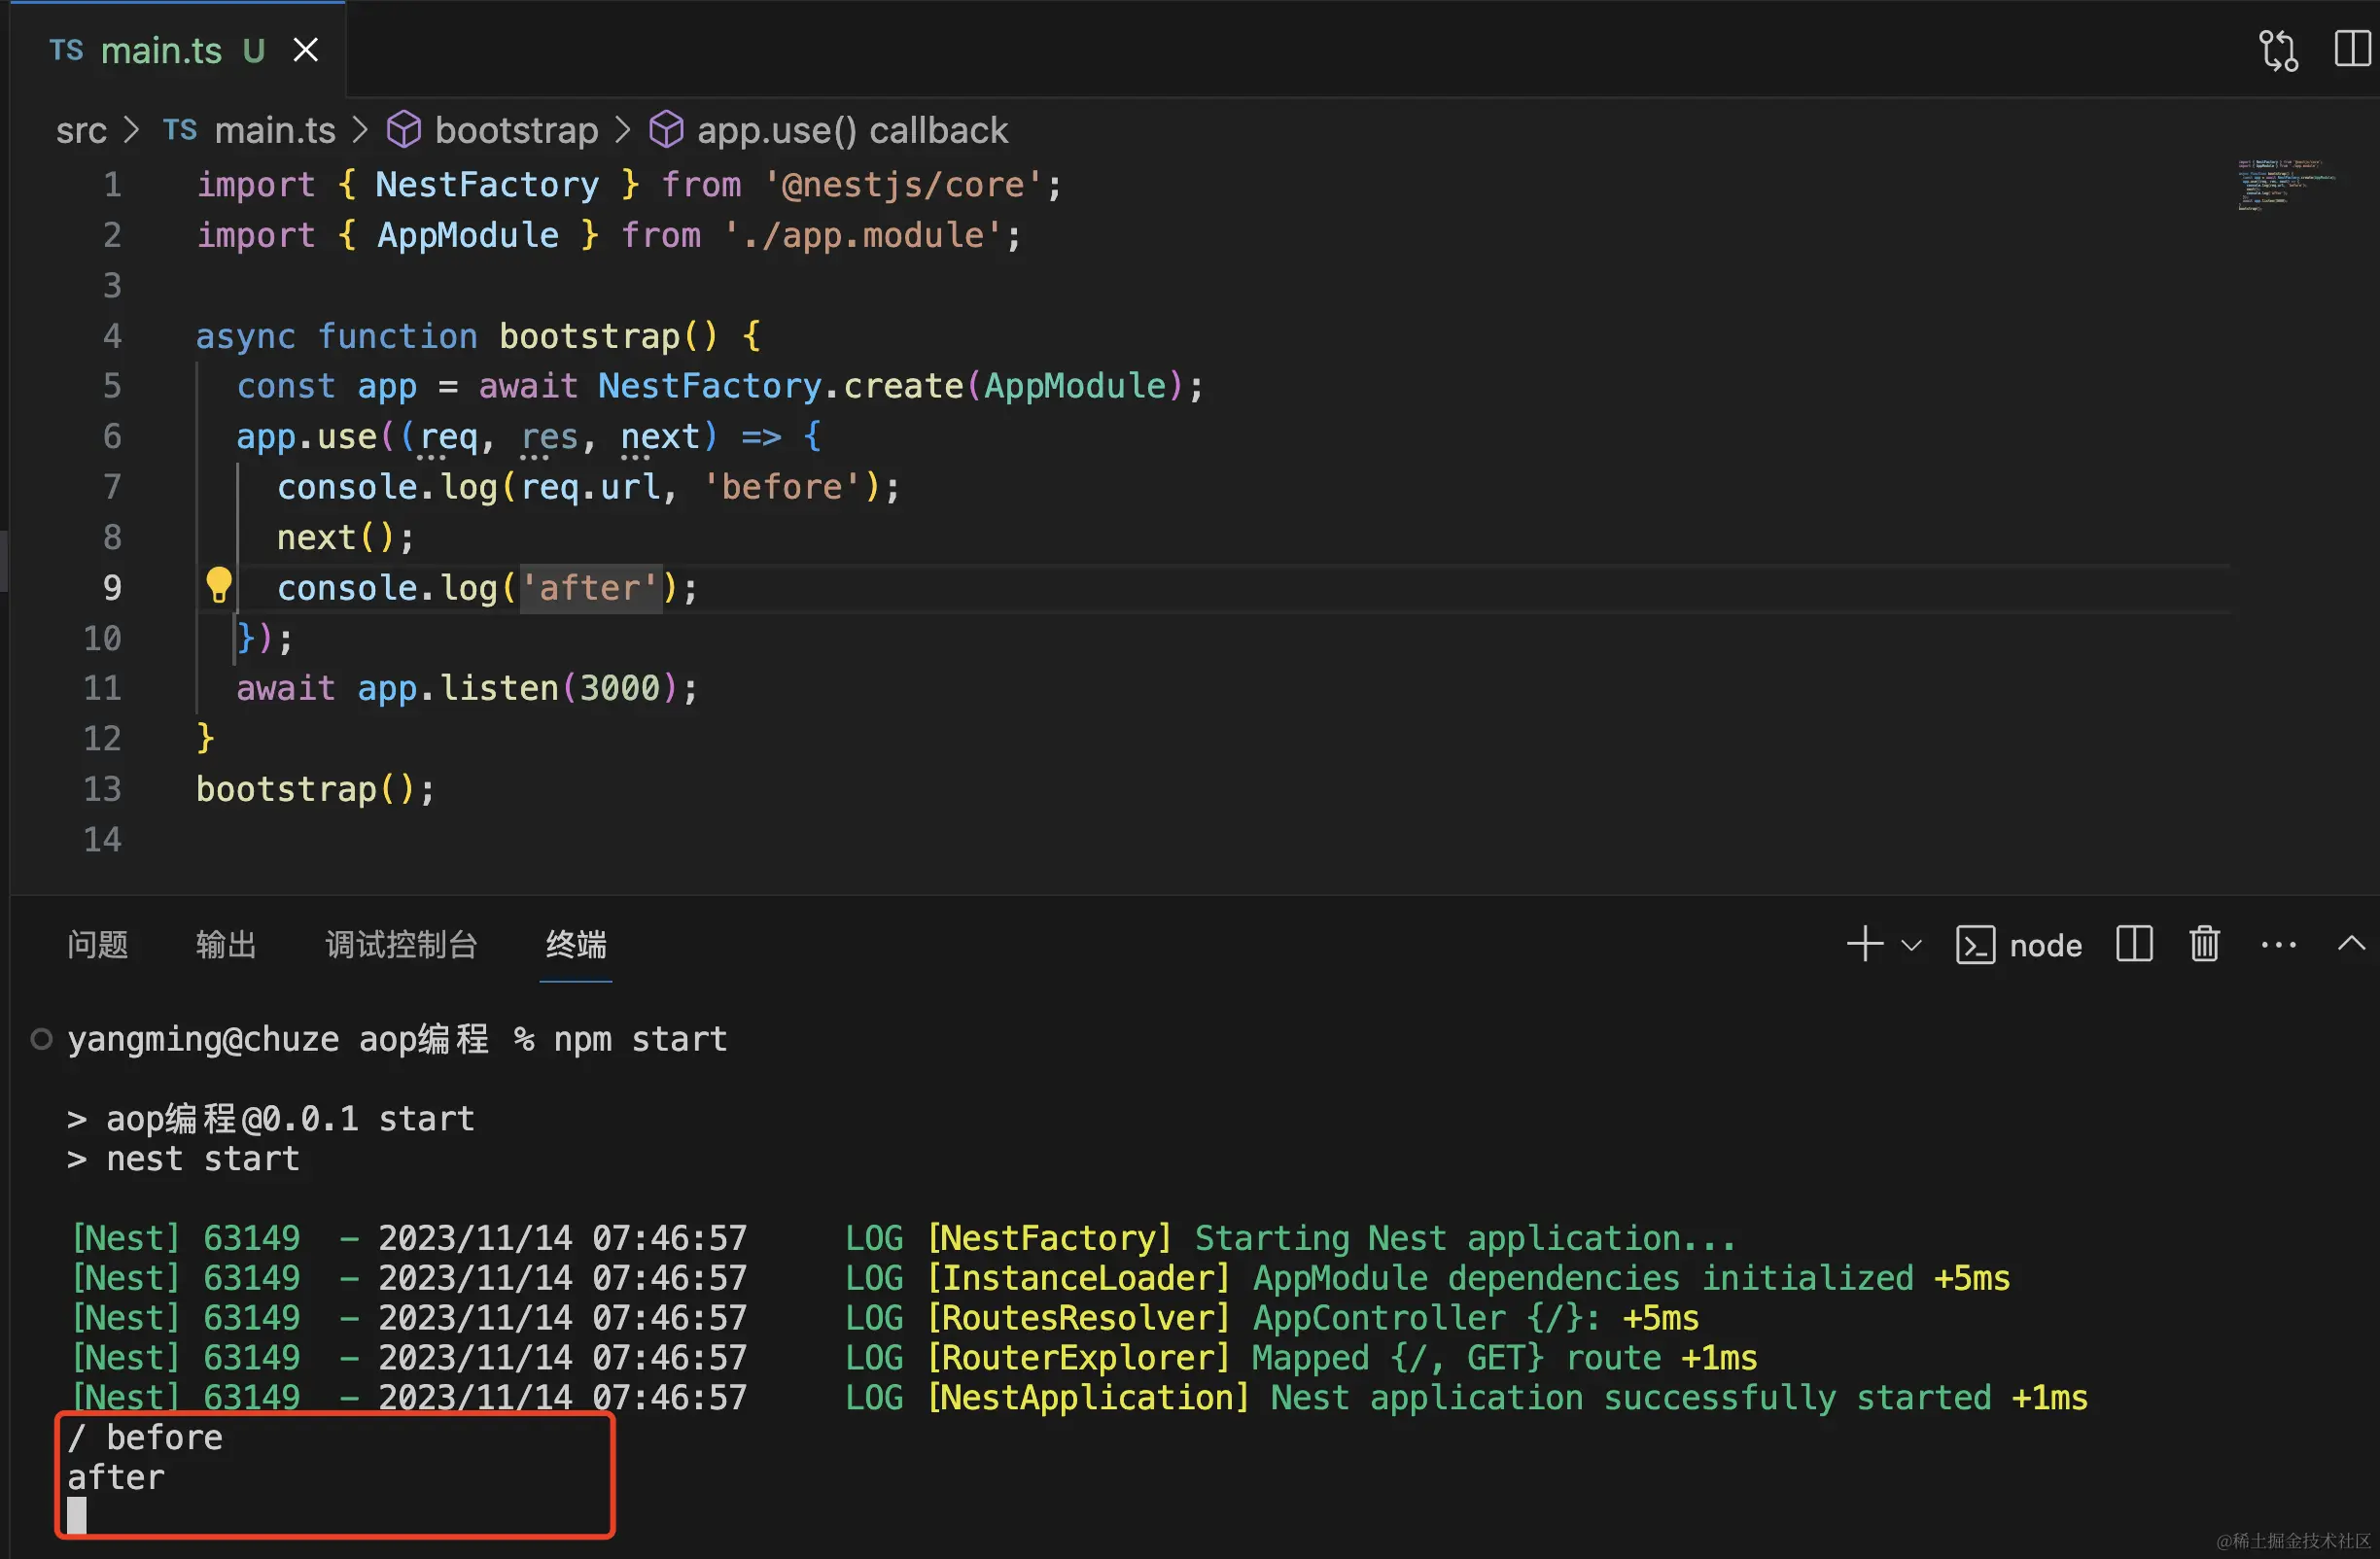Image resolution: width=2380 pixels, height=1559 pixels.
Task: Open source control changes icon
Action: 2278,50
